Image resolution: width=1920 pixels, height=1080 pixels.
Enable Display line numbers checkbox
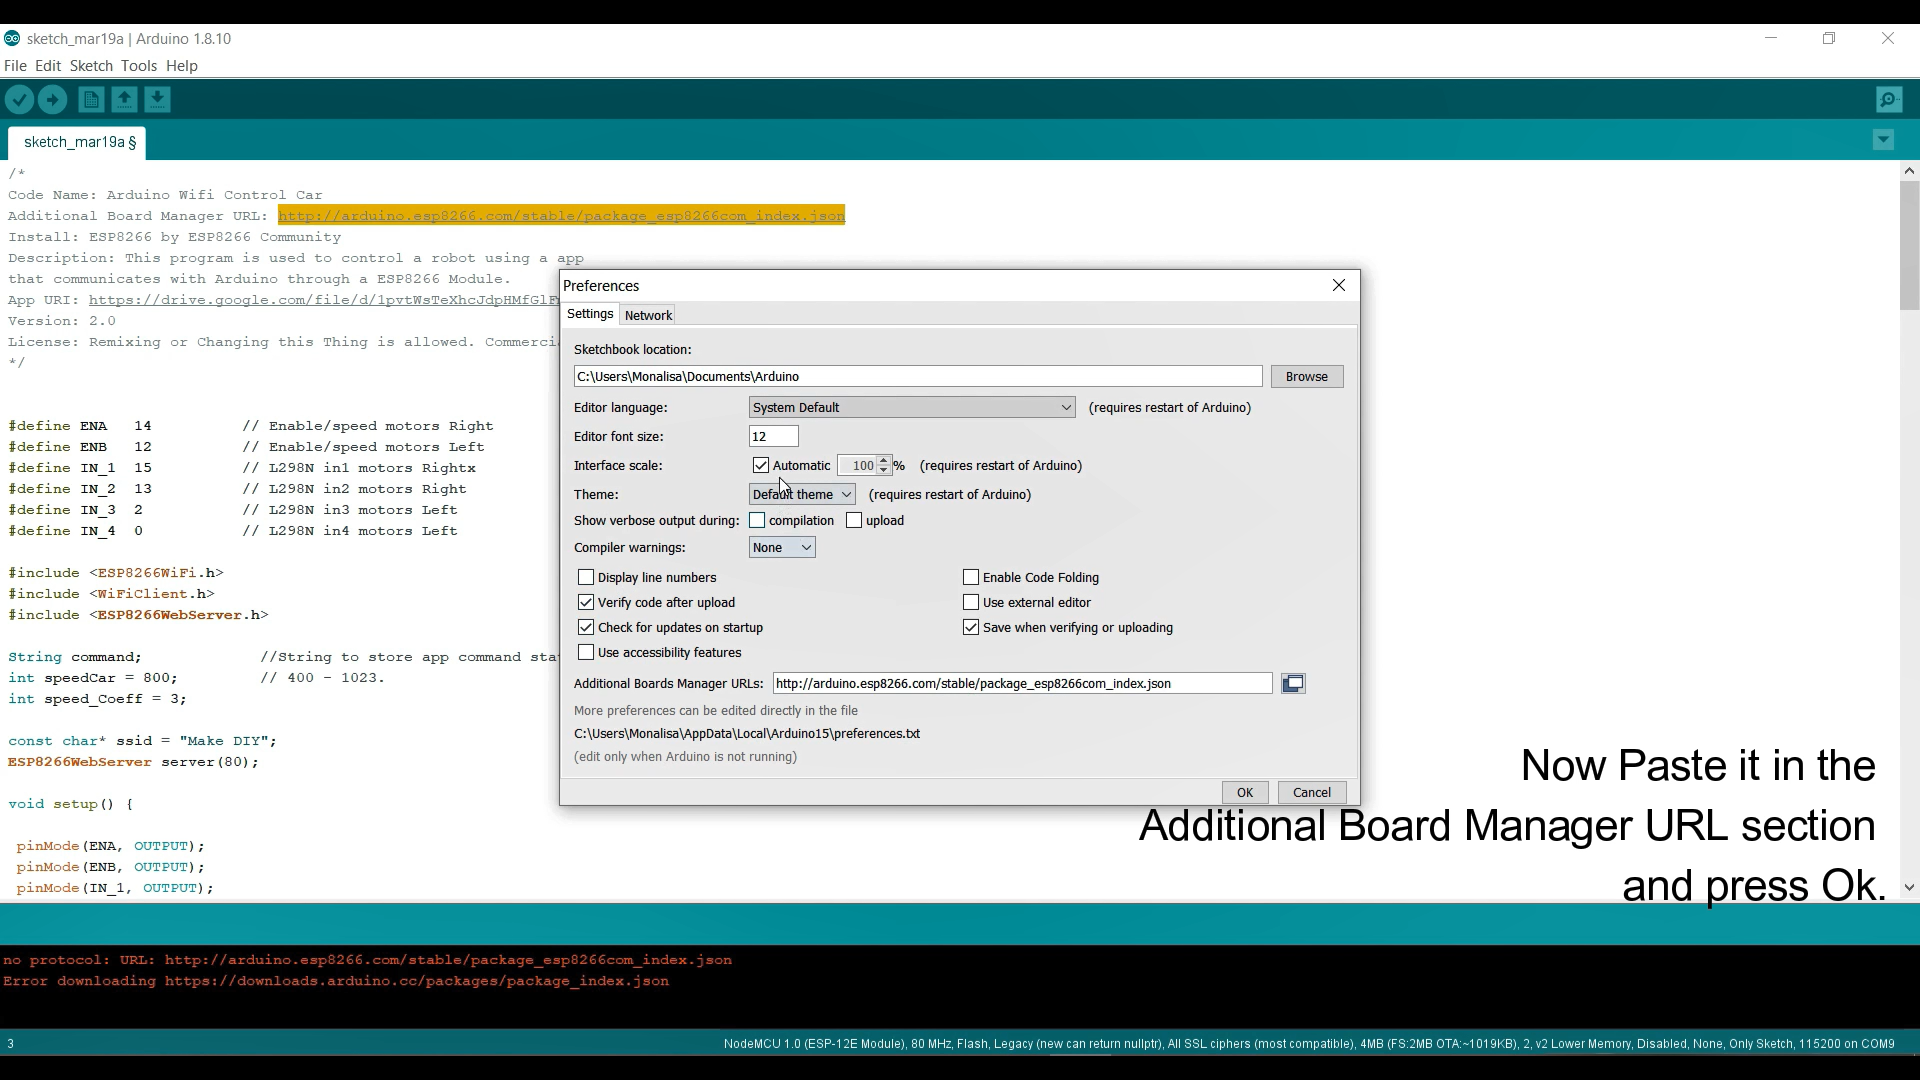tap(586, 578)
